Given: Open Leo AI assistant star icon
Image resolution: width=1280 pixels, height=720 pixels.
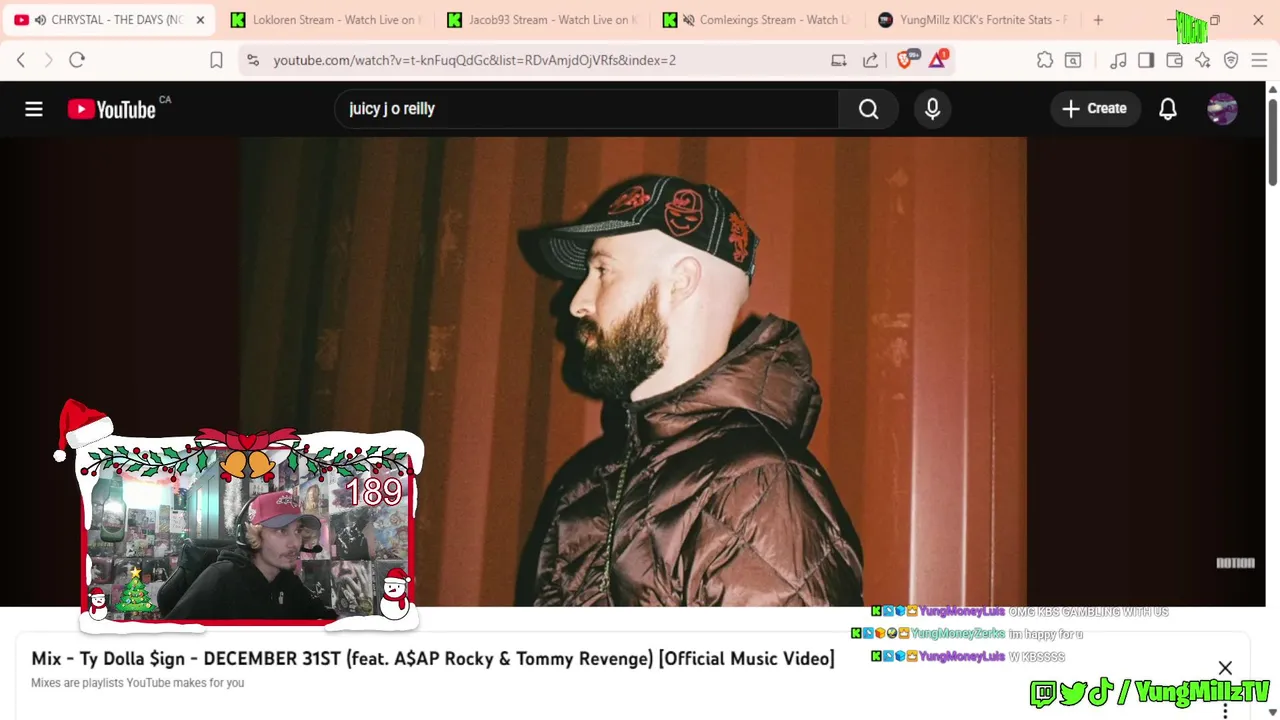Looking at the screenshot, I should pyautogui.click(x=1203, y=60).
